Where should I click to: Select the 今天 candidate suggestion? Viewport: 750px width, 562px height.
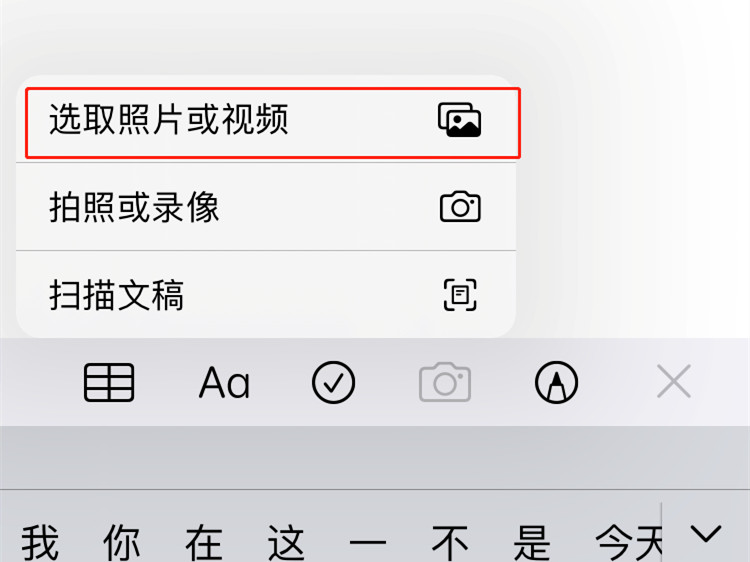629,543
